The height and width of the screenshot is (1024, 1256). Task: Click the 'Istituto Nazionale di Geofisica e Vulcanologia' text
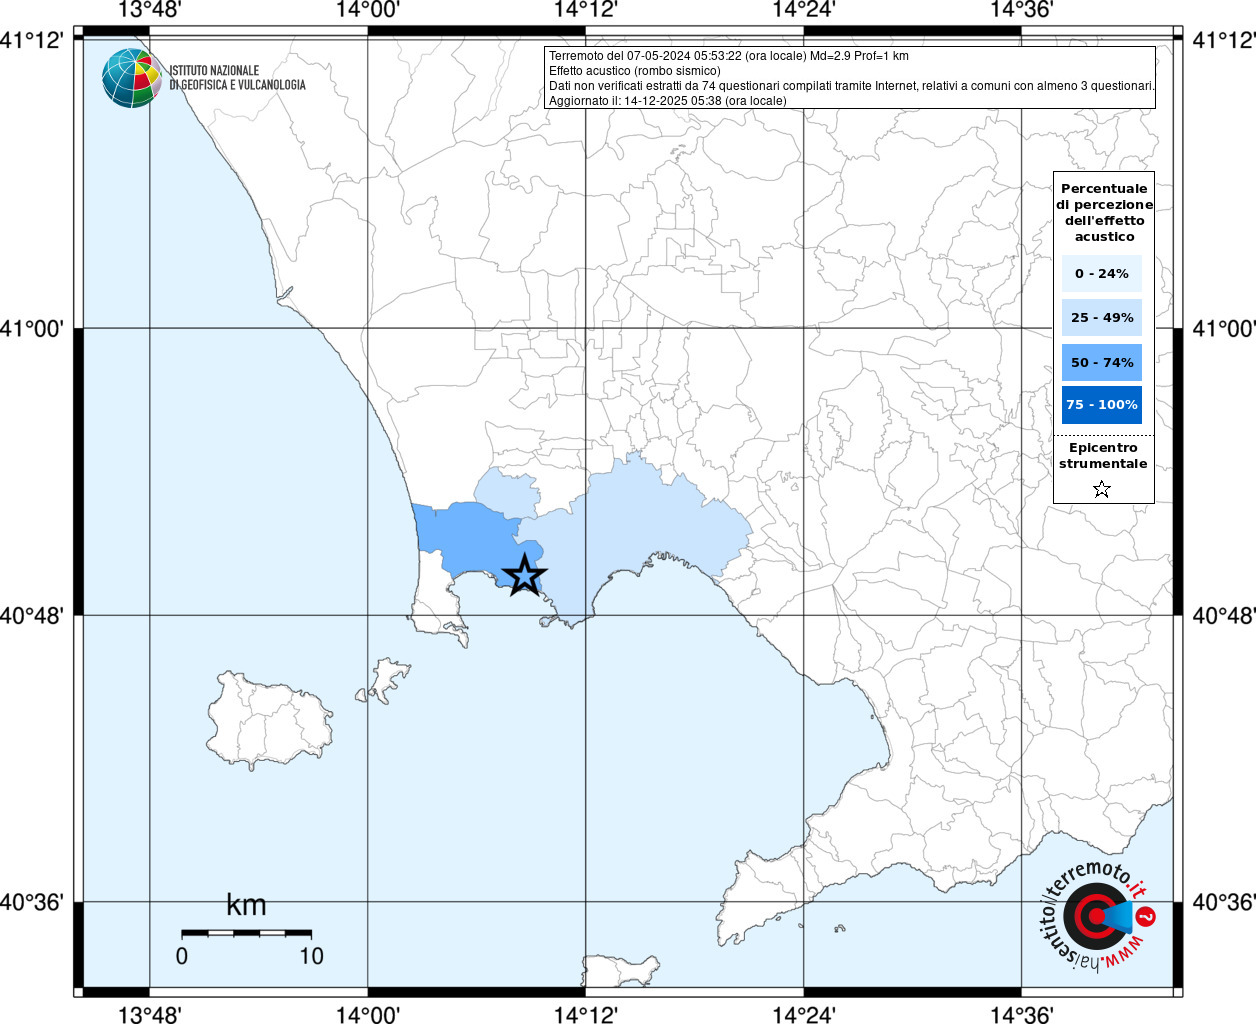(237, 78)
